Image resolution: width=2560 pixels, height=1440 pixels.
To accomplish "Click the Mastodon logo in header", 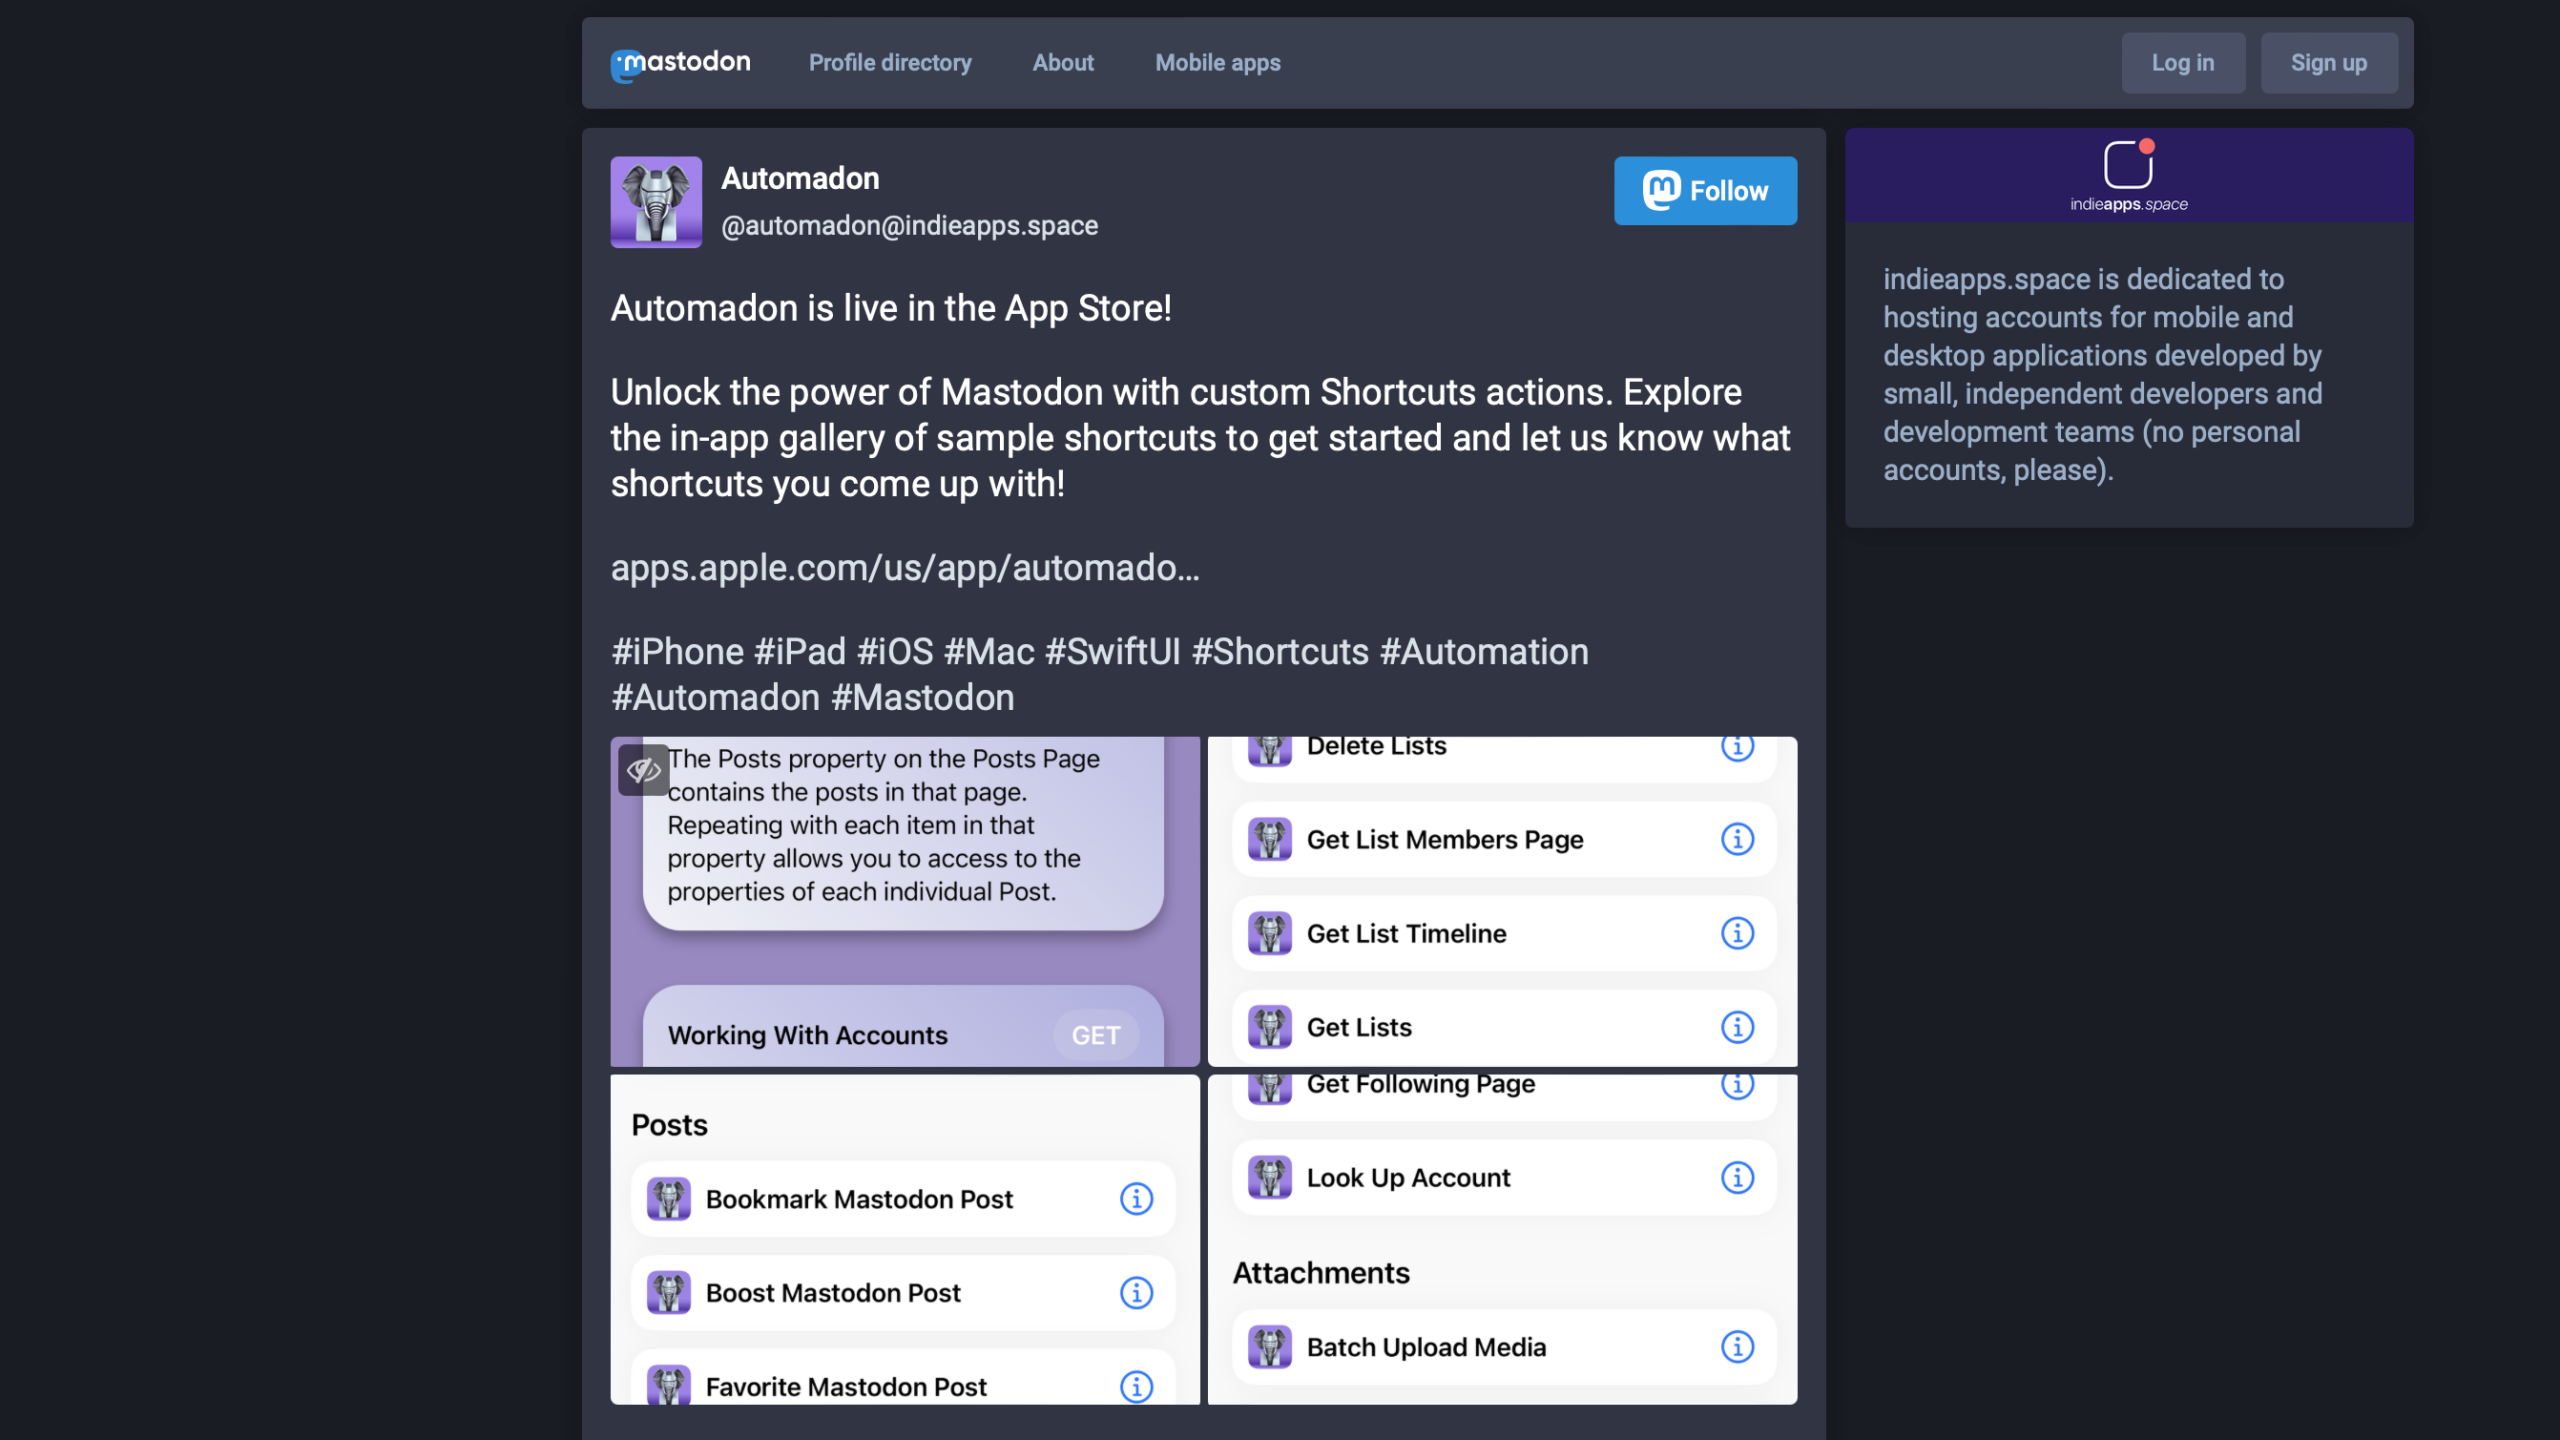I will (x=680, y=63).
